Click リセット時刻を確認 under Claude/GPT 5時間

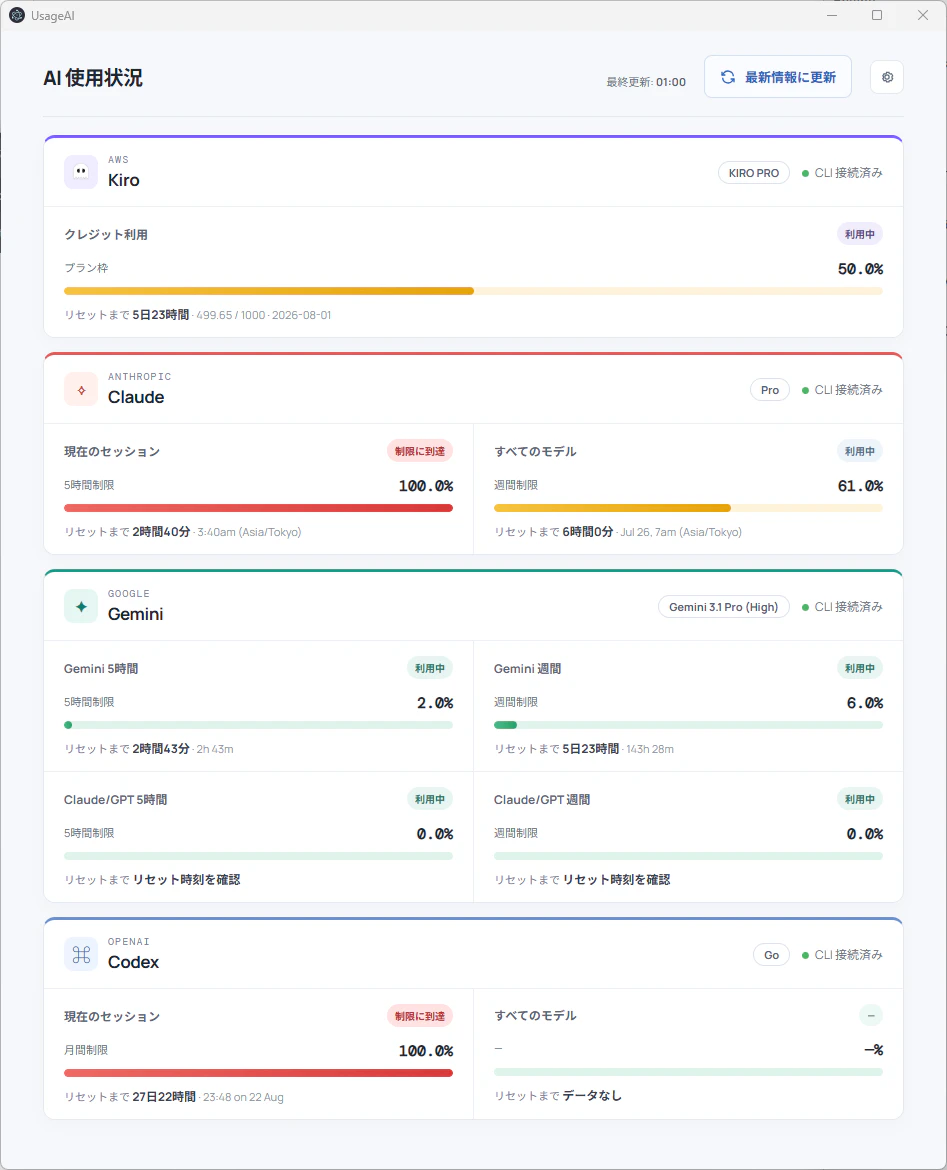pos(187,880)
